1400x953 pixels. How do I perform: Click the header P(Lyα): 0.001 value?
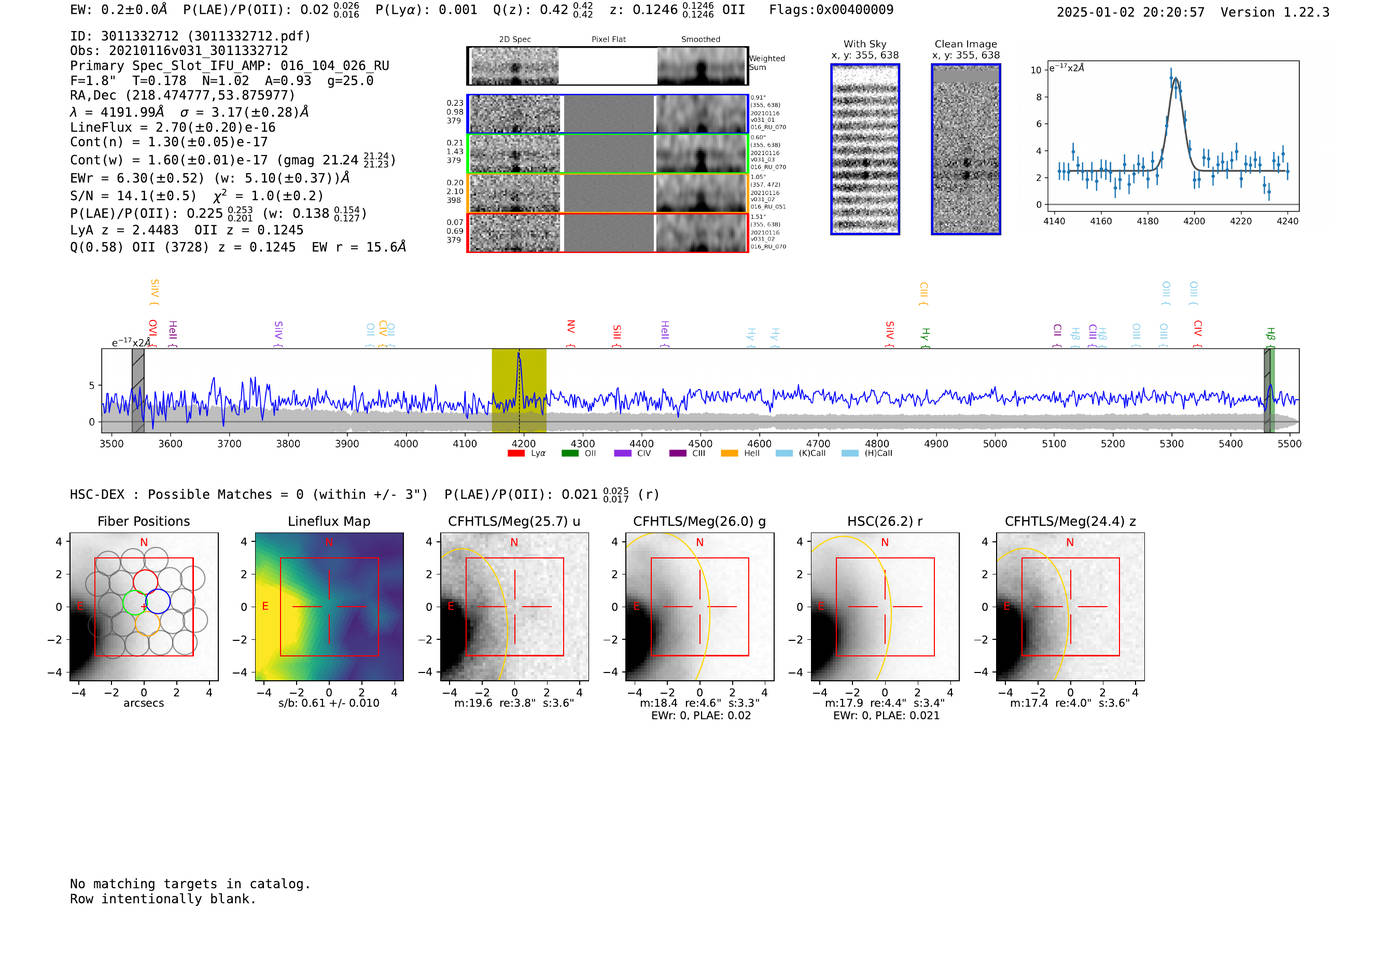[x=427, y=10]
